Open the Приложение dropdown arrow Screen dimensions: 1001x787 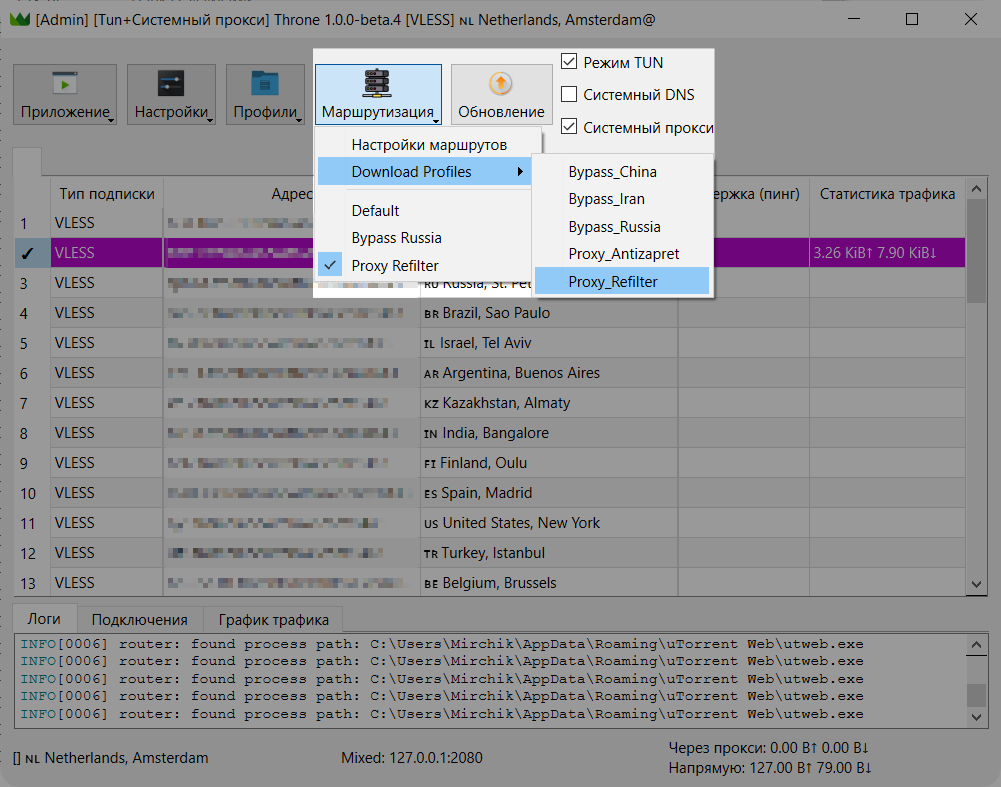110,119
